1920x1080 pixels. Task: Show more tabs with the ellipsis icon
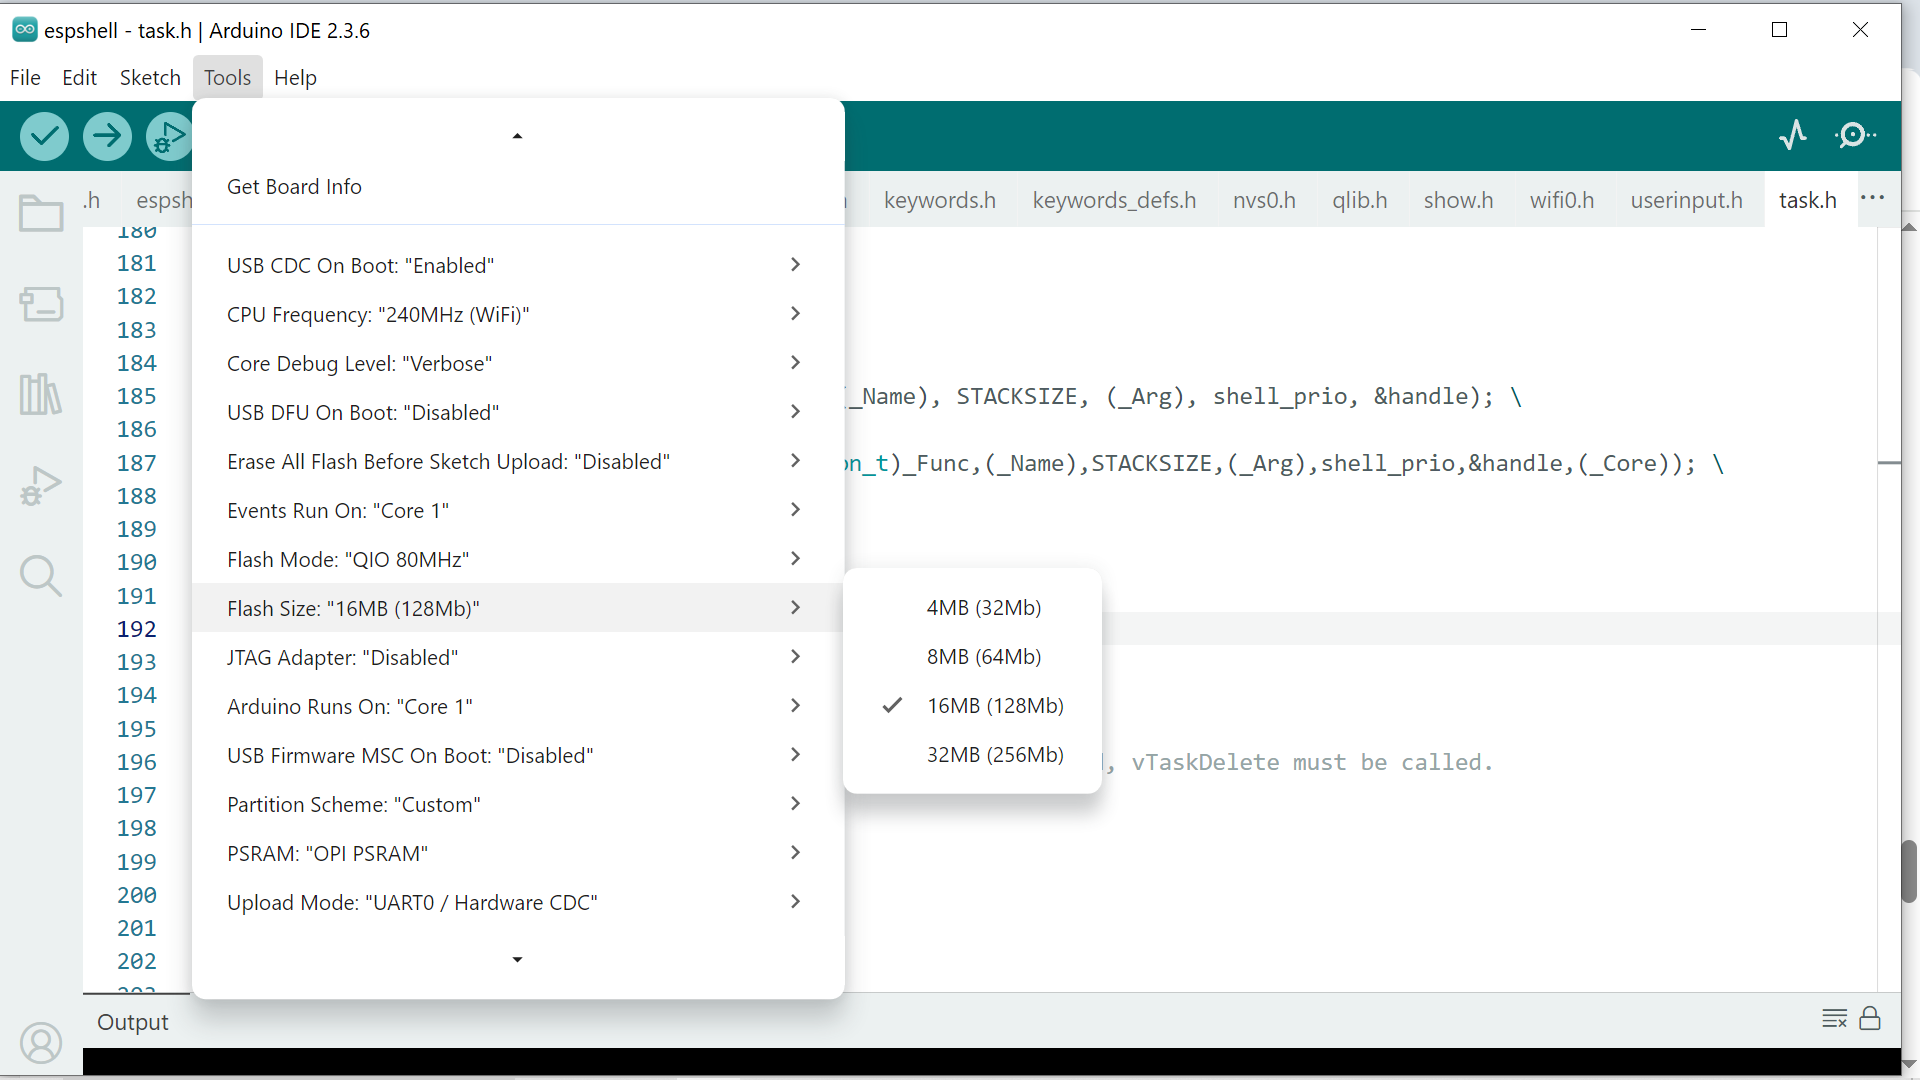(1873, 198)
